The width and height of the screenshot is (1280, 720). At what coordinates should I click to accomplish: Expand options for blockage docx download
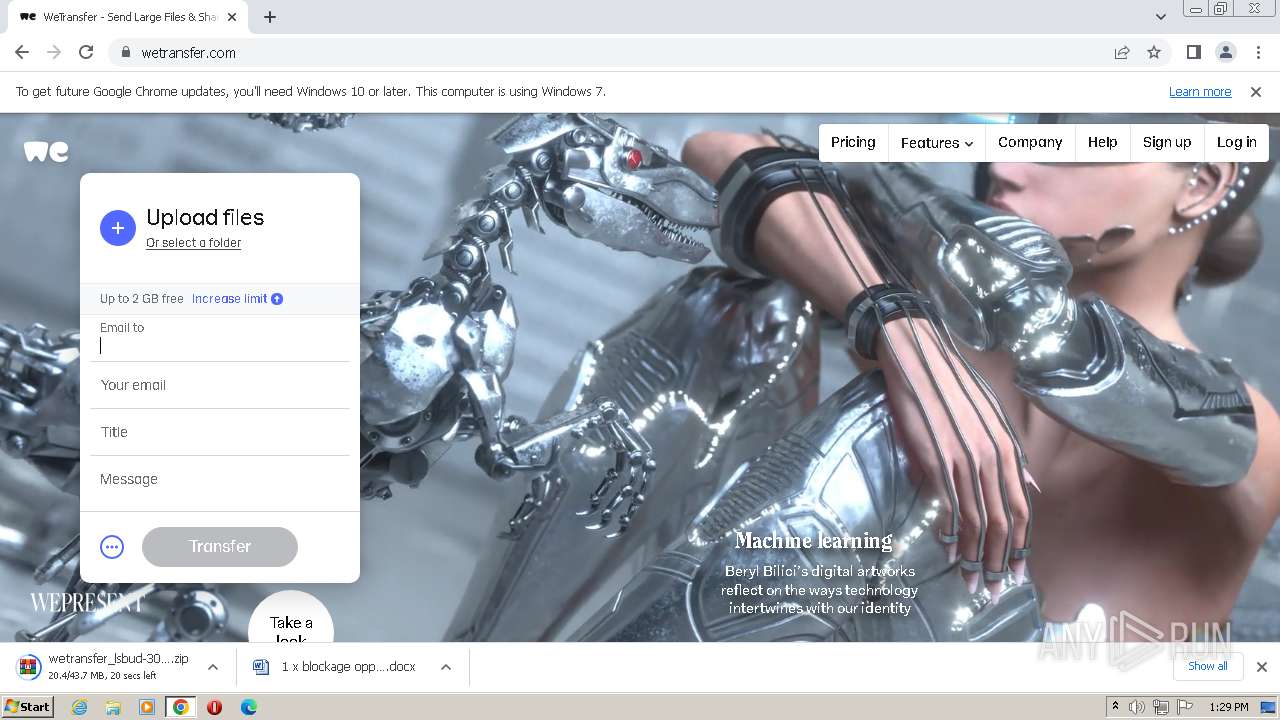[x=446, y=667]
